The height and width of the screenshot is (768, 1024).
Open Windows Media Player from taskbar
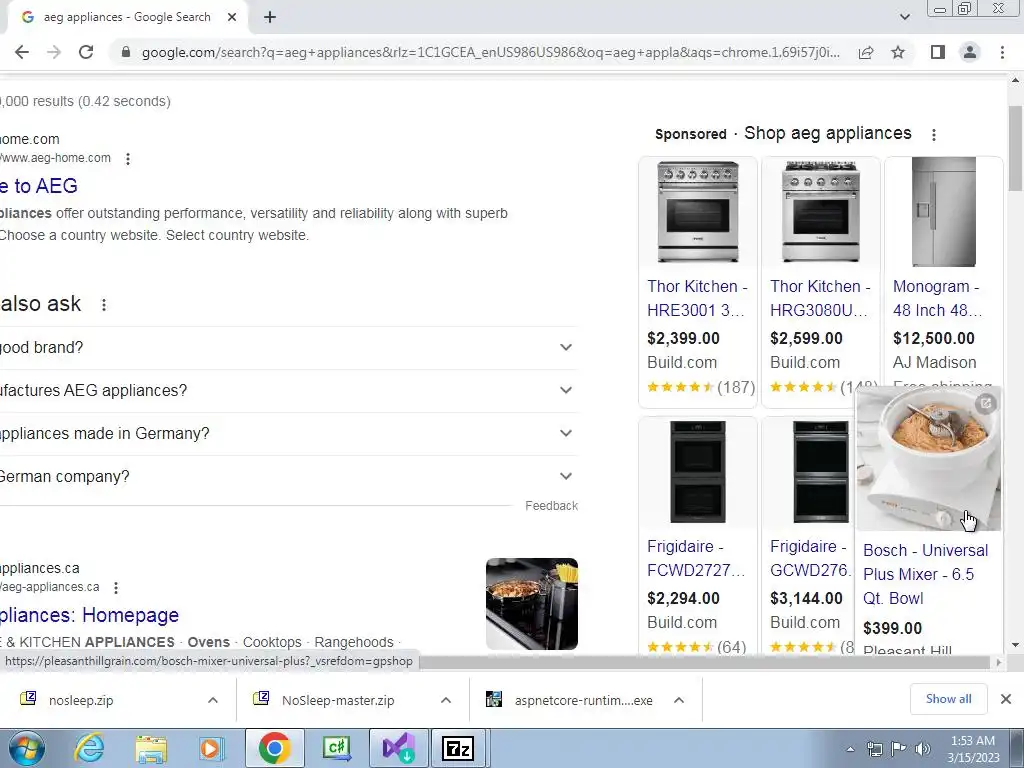click(x=212, y=749)
